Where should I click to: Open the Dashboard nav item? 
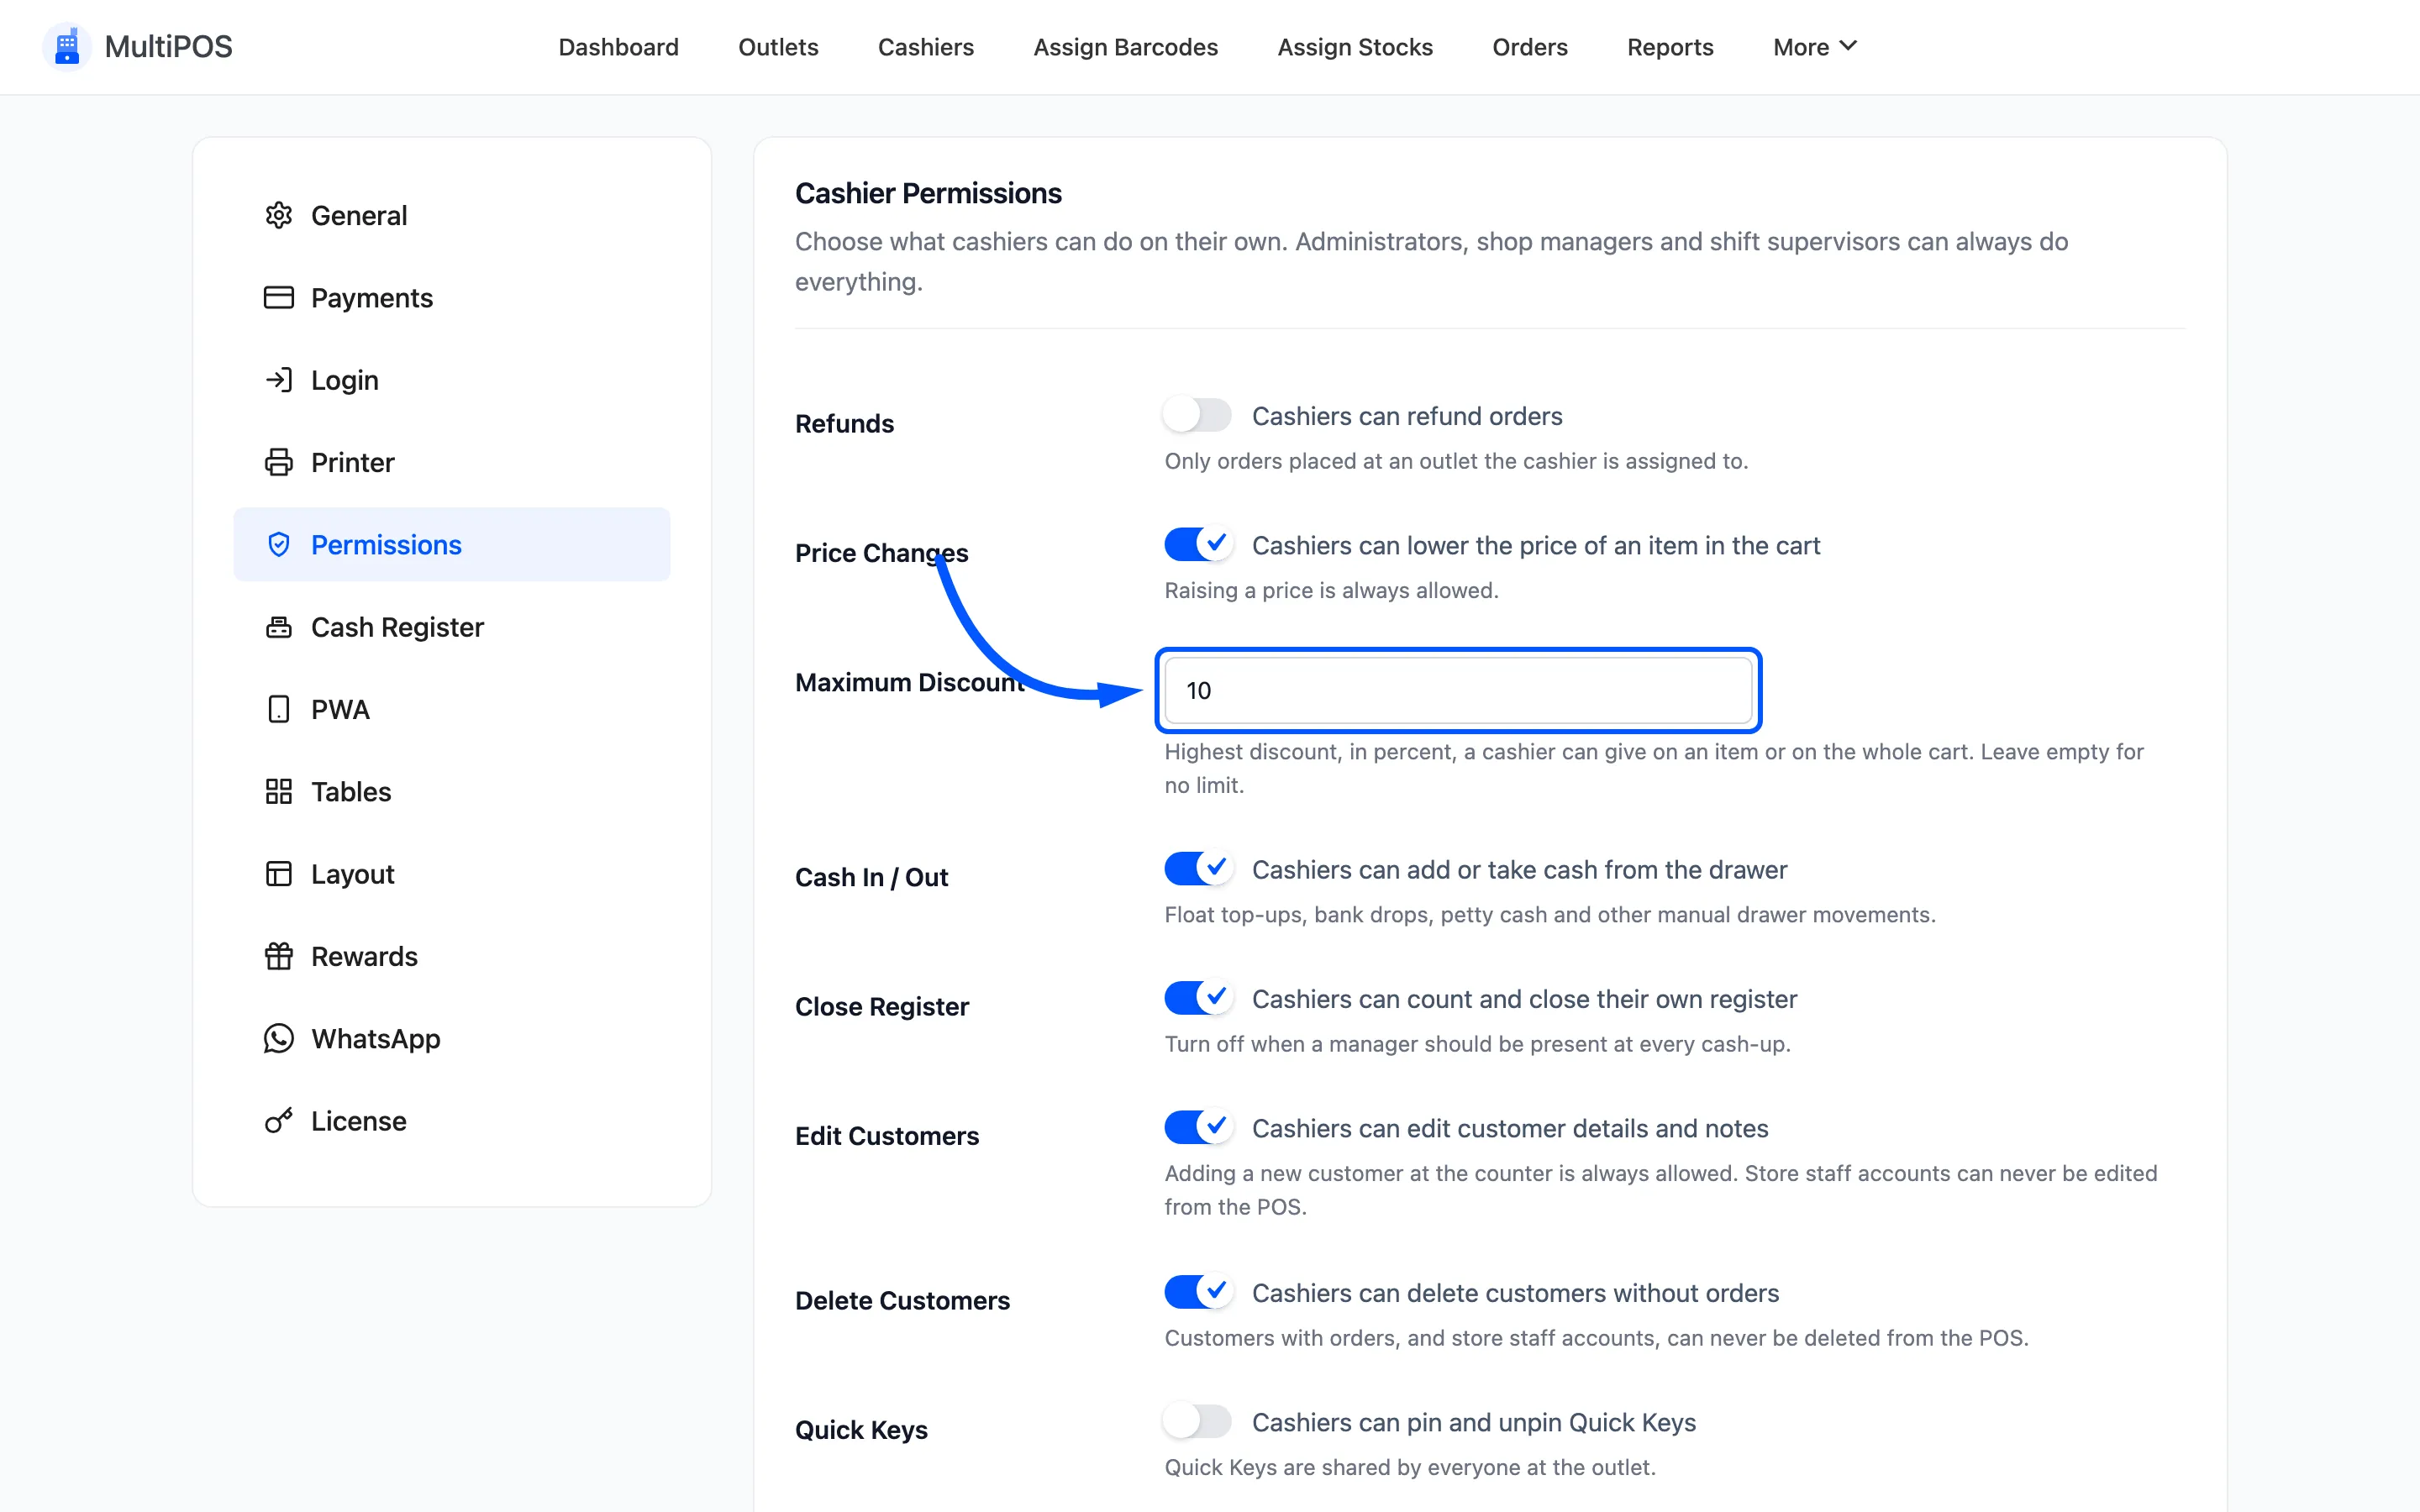[x=618, y=47]
